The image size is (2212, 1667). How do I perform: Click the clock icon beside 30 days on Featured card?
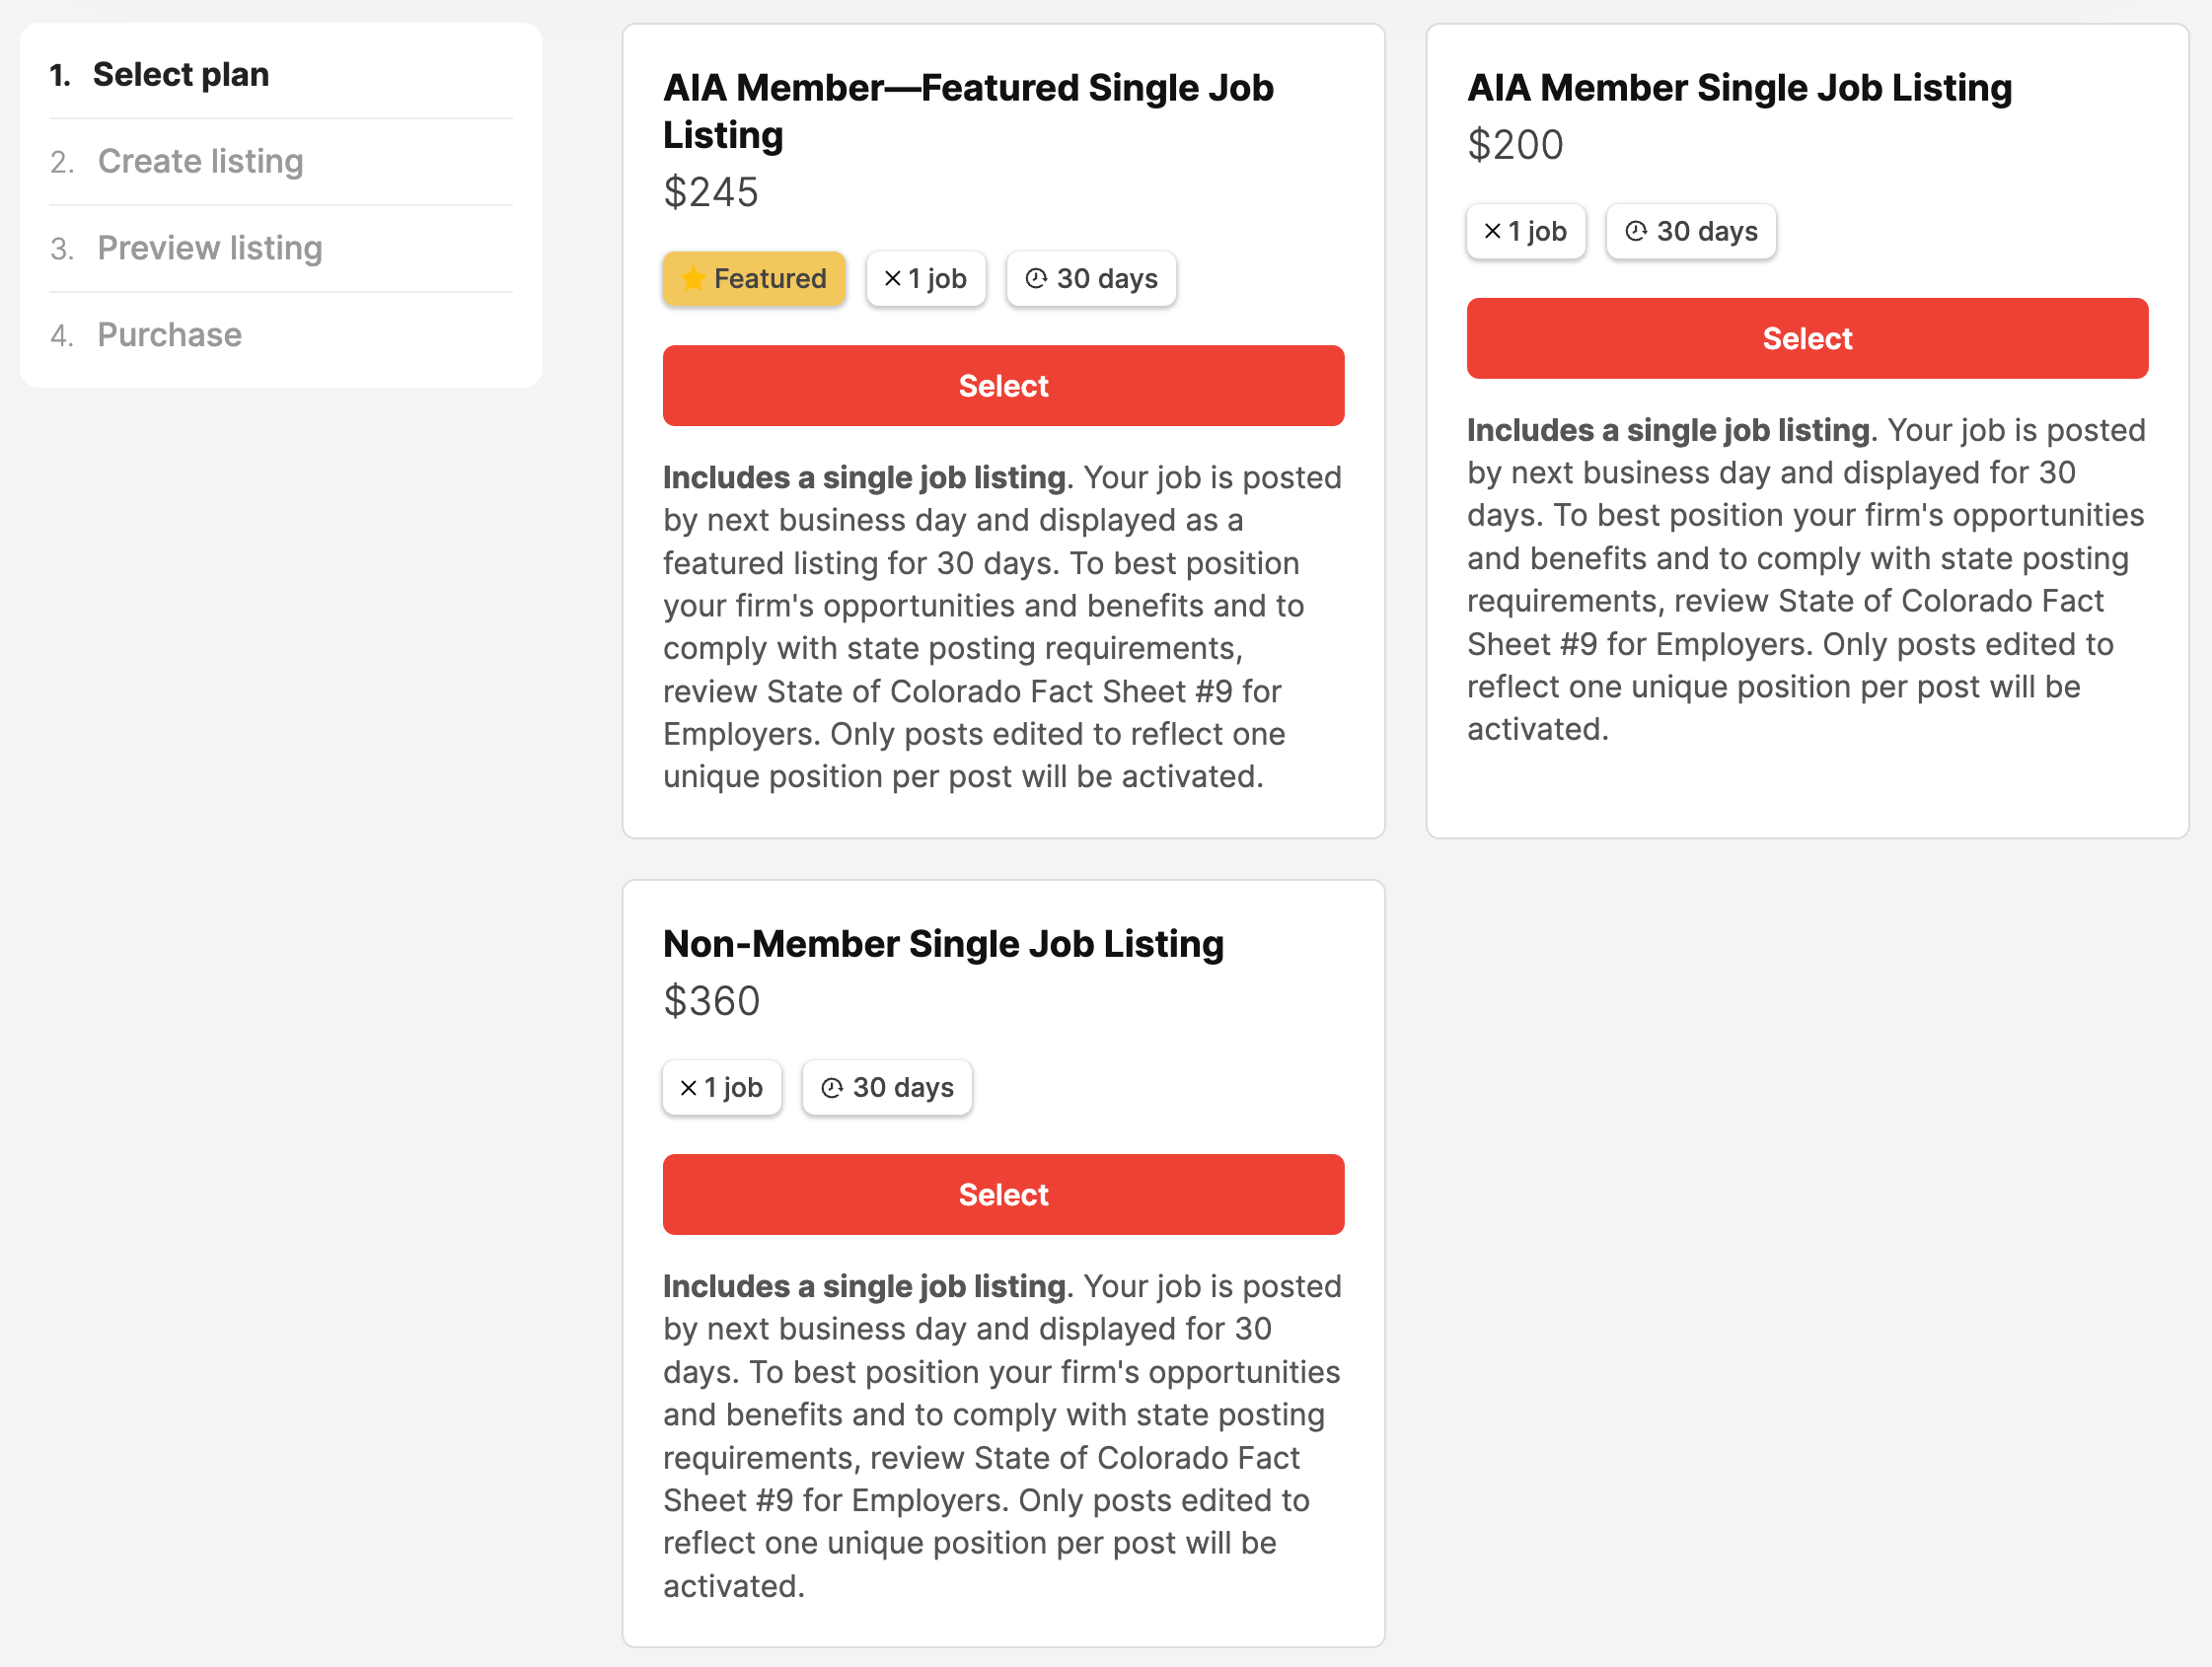point(1036,279)
